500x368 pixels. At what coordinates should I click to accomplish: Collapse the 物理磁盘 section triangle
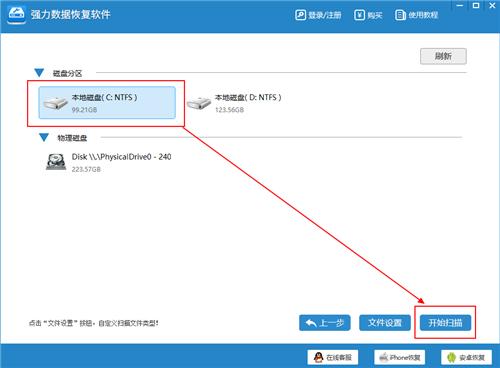point(44,137)
